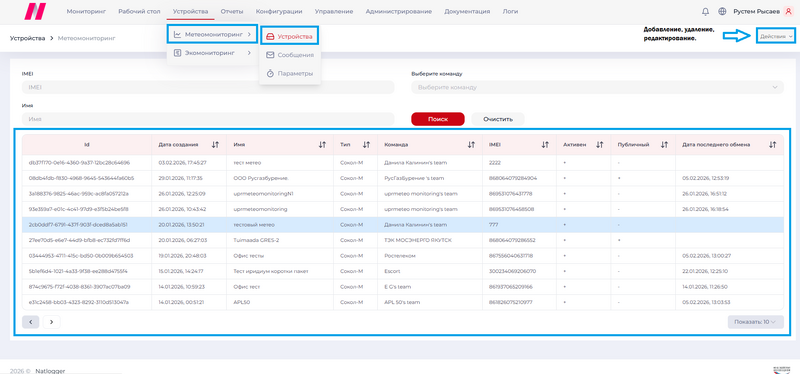Viewport: 800px width, 374px height.
Task: Focus the Имя filter field
Action: (208, 118)
